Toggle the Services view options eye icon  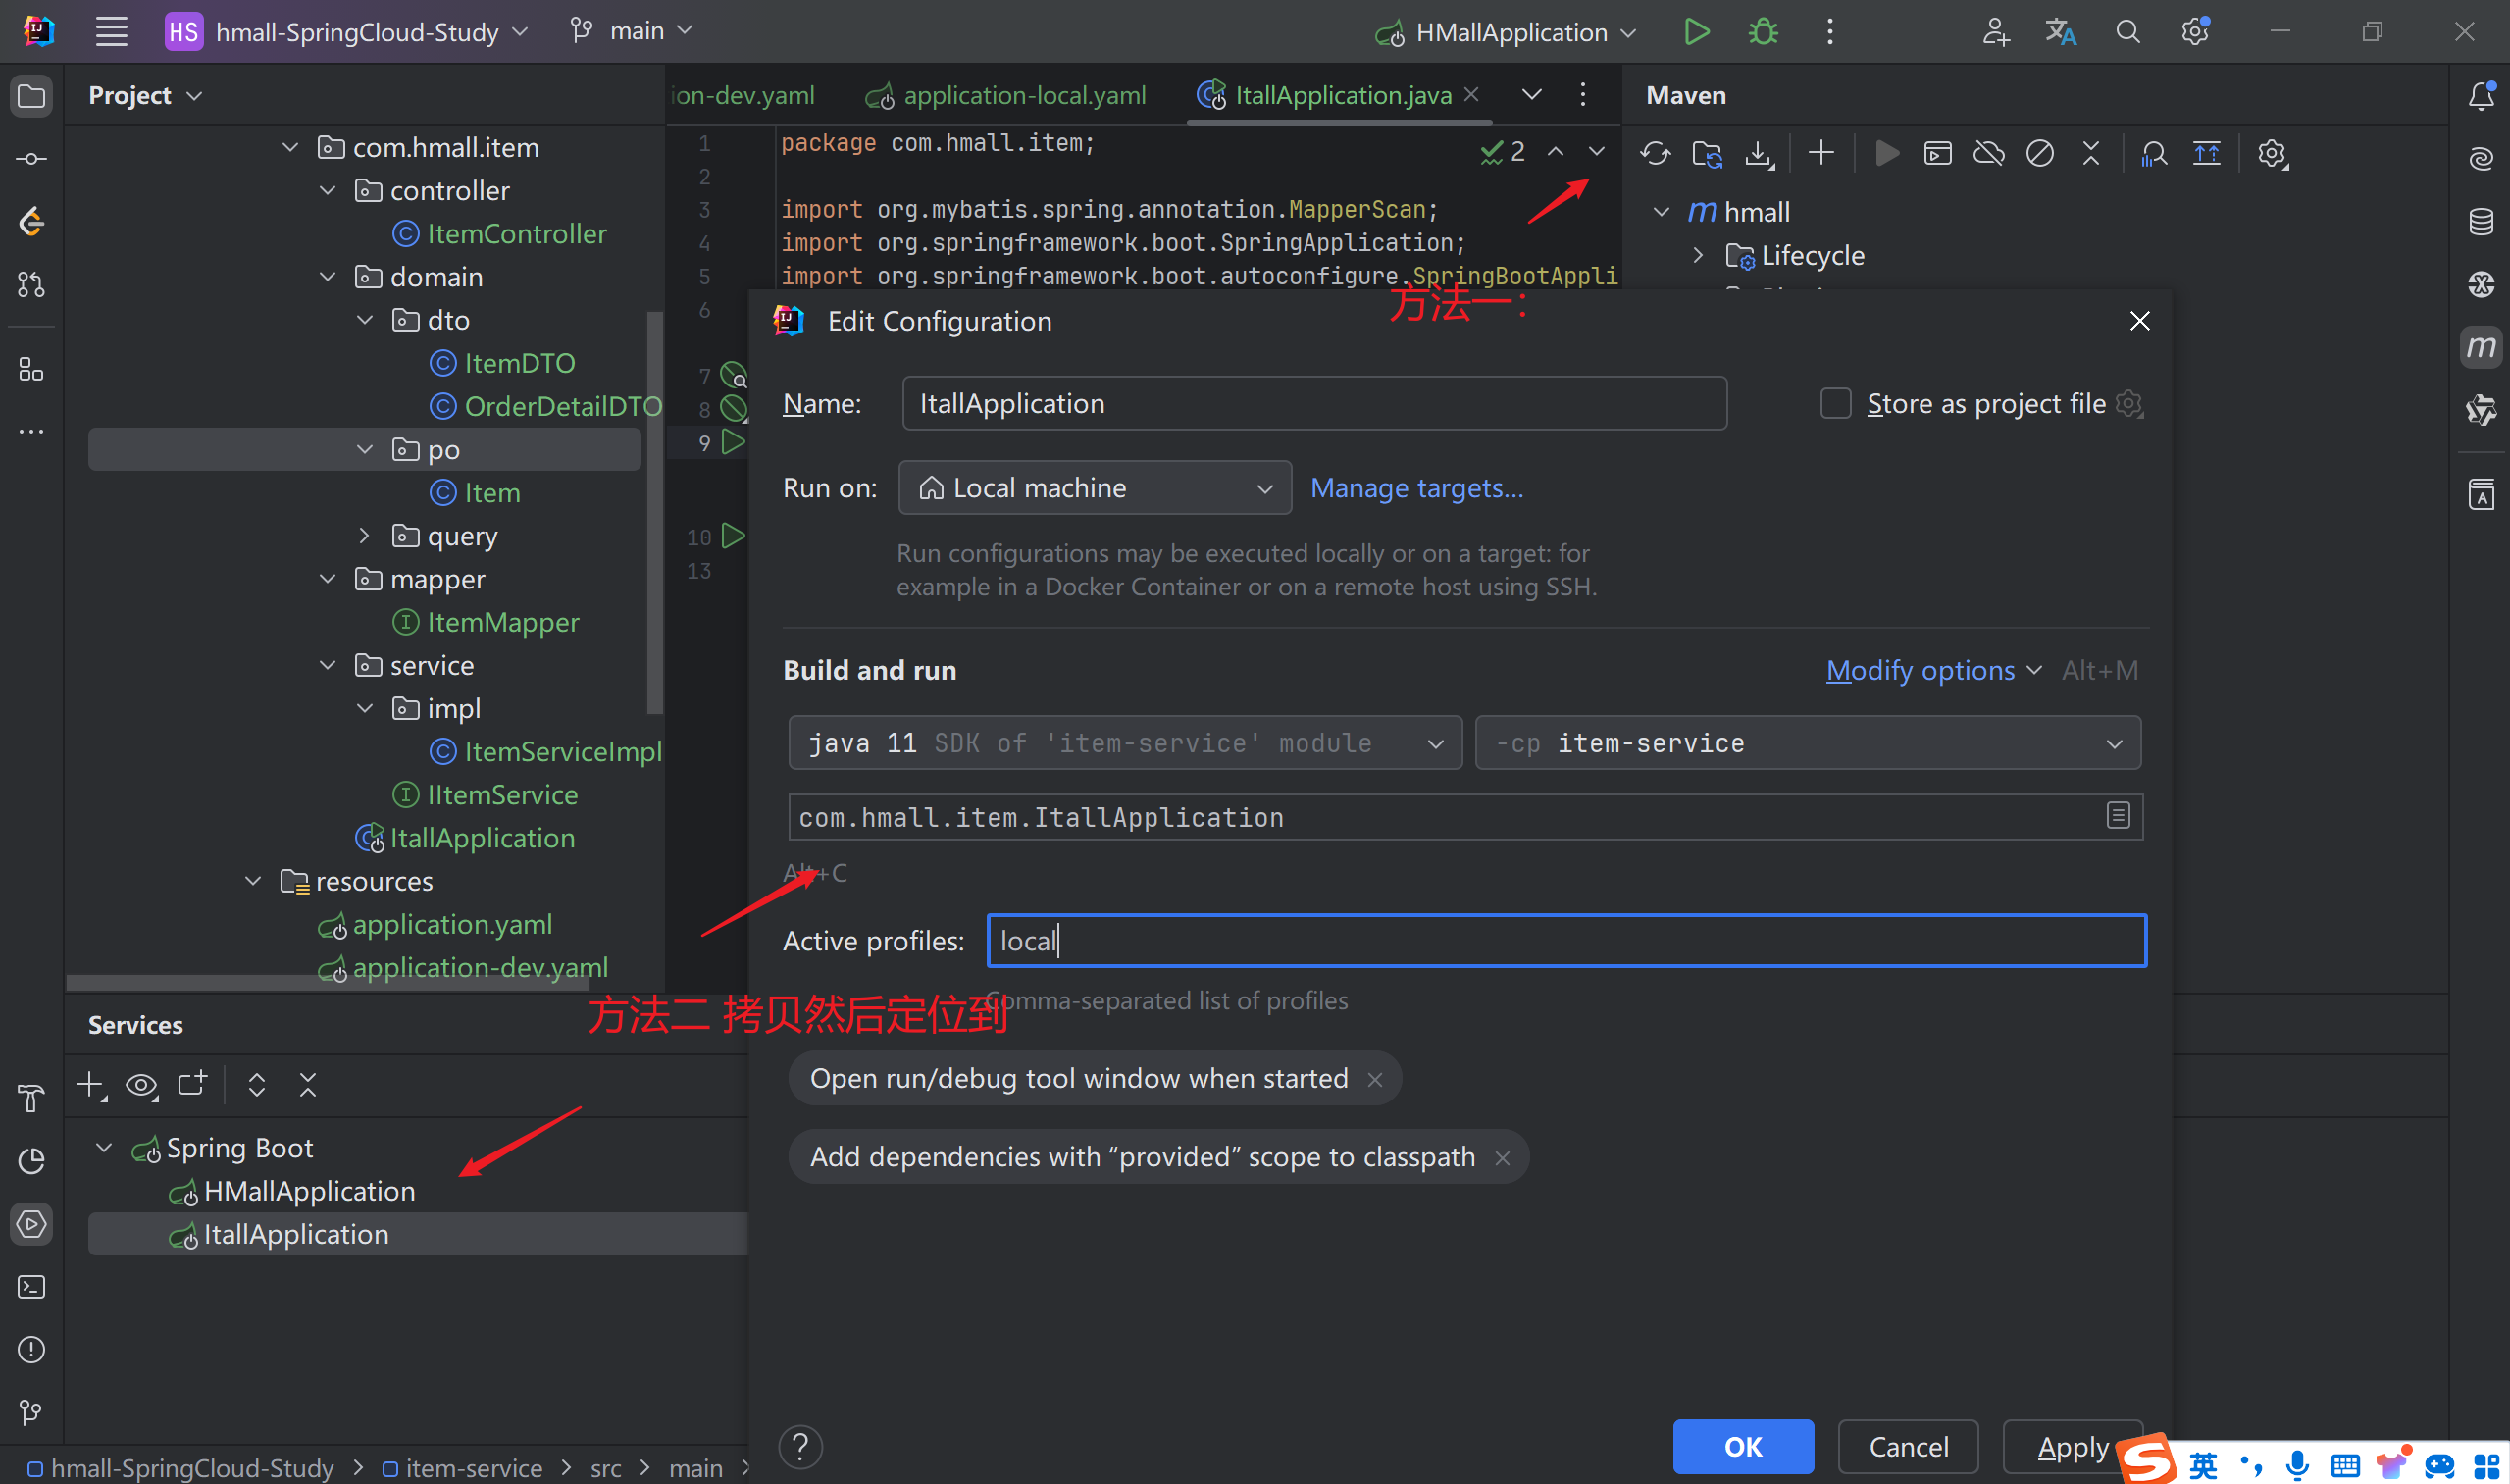click(x=141, y=1085)
